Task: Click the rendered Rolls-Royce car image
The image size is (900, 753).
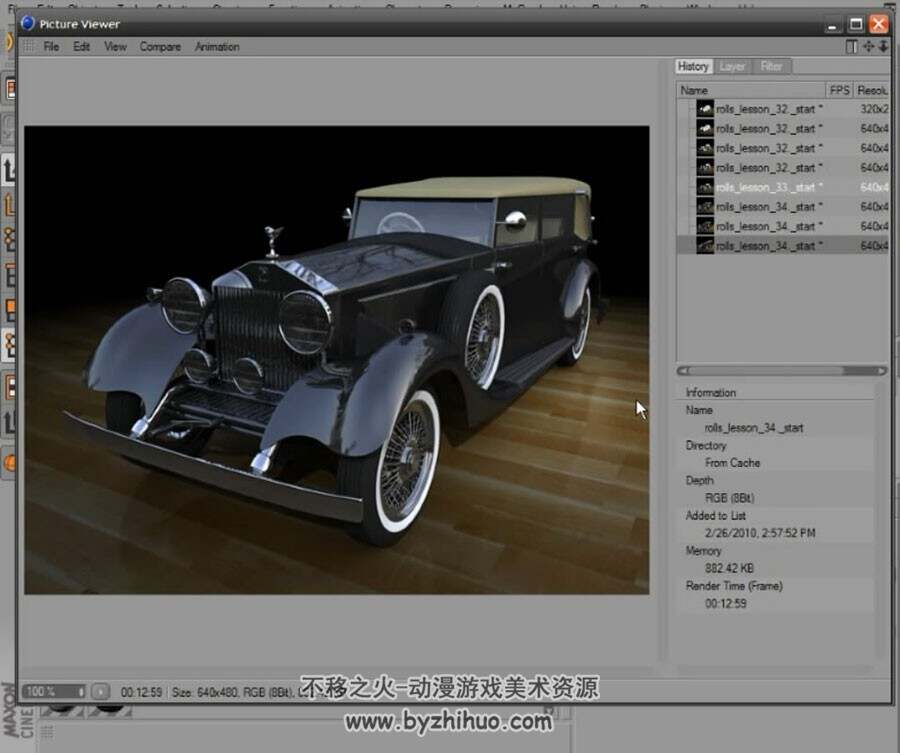Action: point(336,360)
